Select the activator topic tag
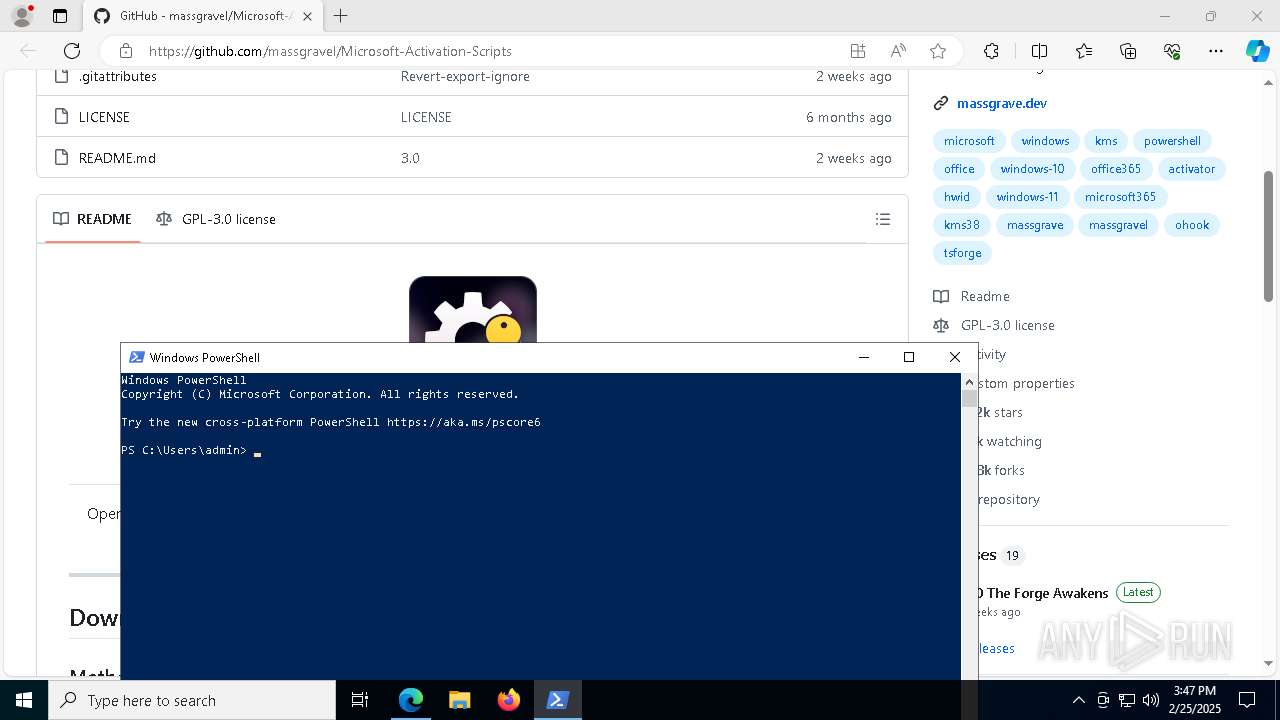The height and width of the screenshot is (720, 1280). [1192, 169]
